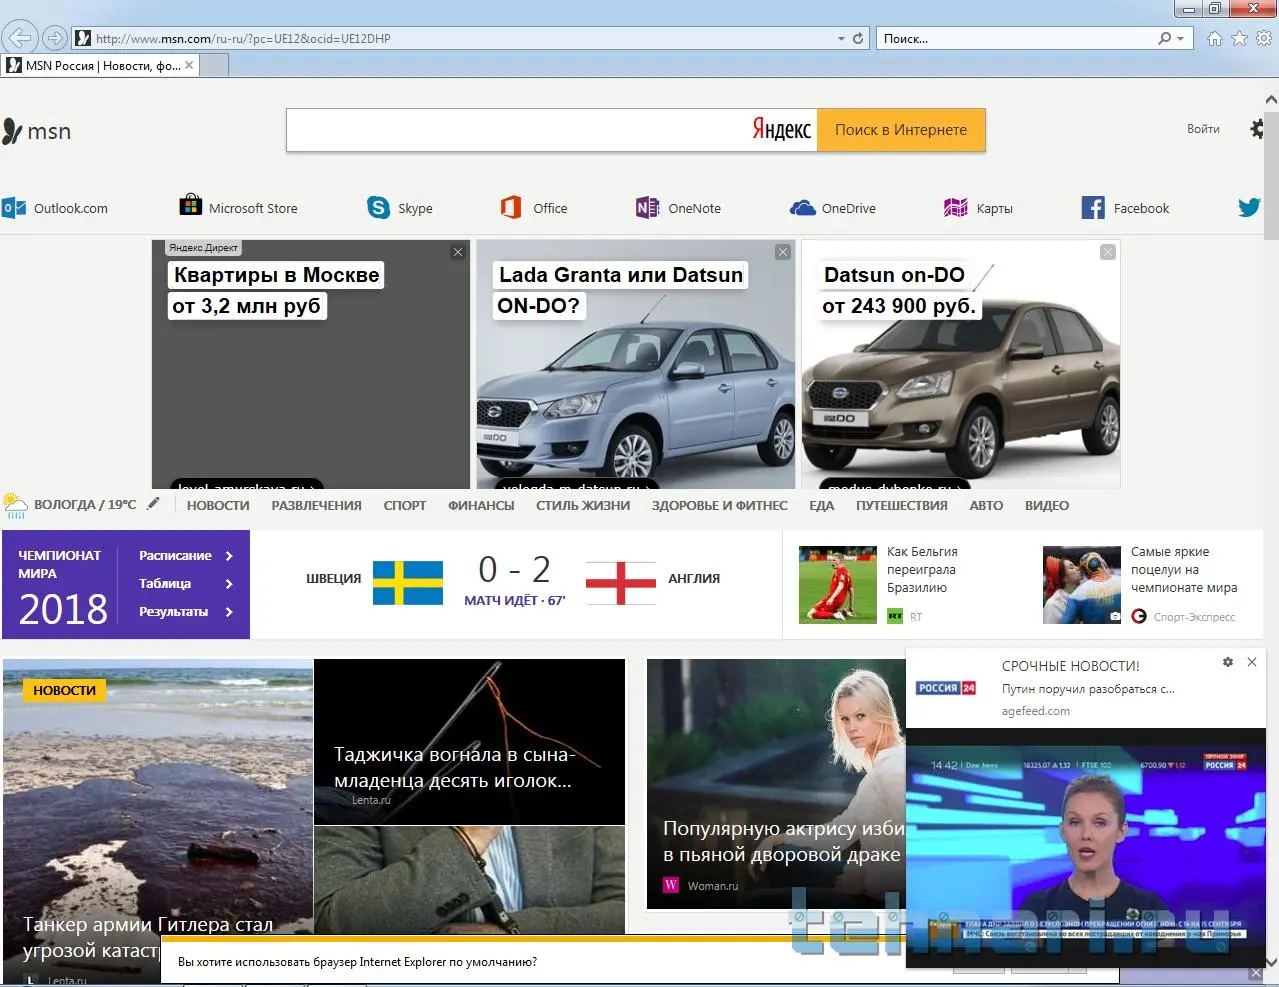Image resolution: width=1279 pixels, height=987 pixels.
Task: Click the magnifier search icon in the browser search box
Action: tap(1164, 38)
